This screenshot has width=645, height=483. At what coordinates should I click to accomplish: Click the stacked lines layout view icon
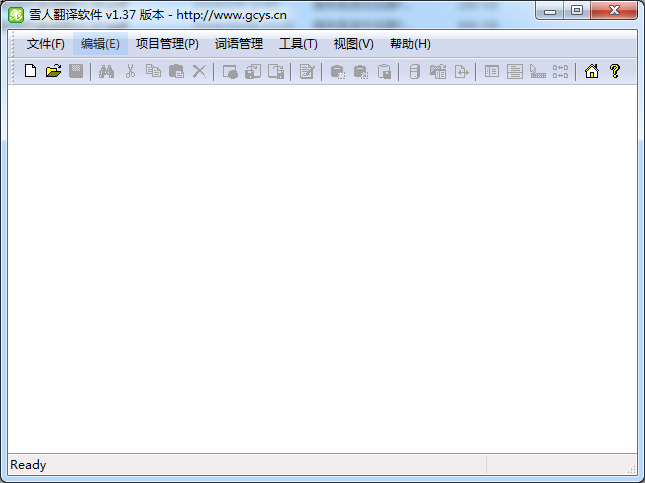[x=515, y=71]
